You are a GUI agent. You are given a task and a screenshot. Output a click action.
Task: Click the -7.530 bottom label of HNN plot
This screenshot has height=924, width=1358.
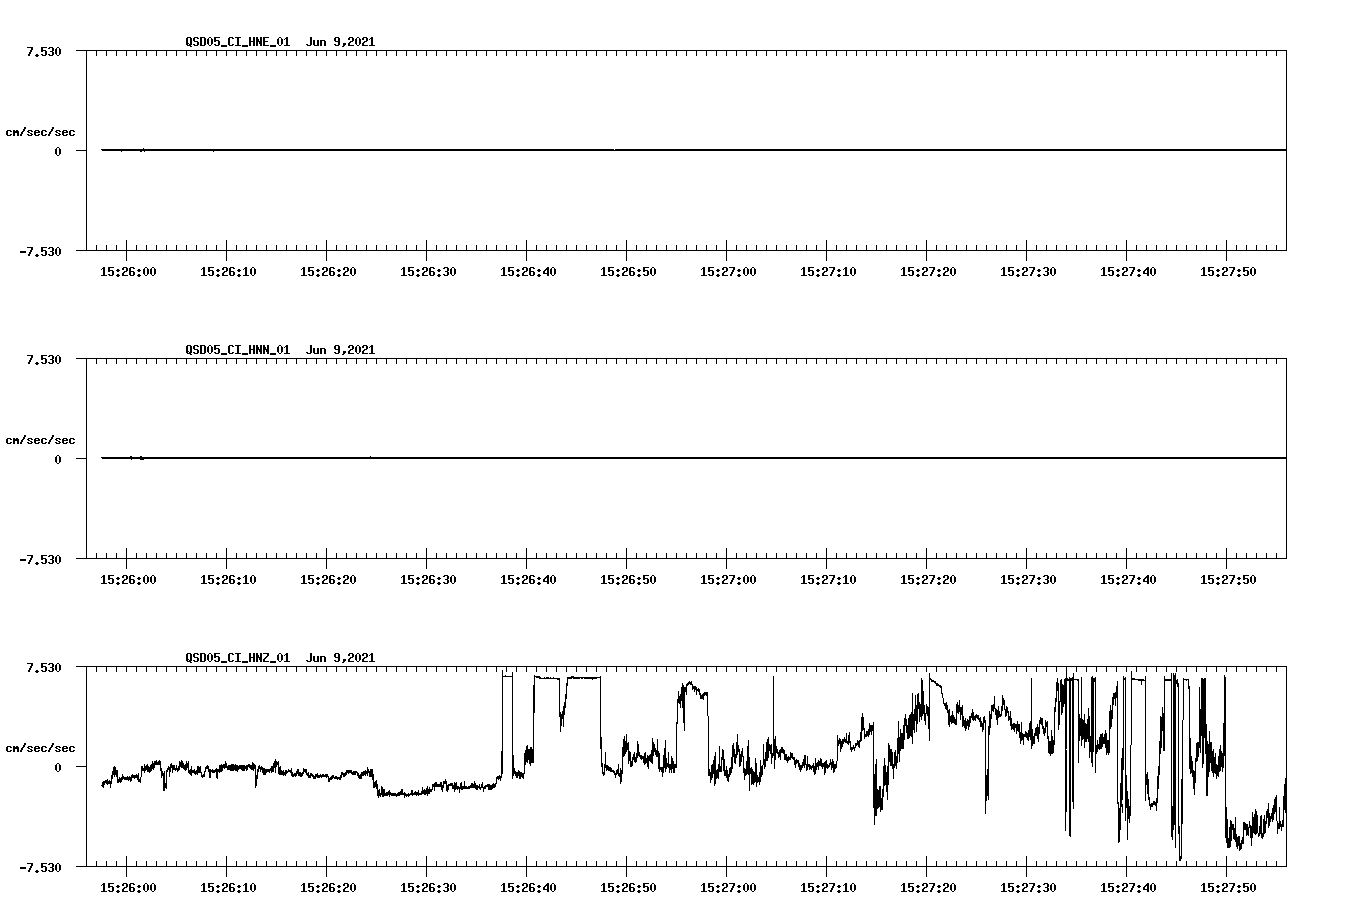pos(41,559)
